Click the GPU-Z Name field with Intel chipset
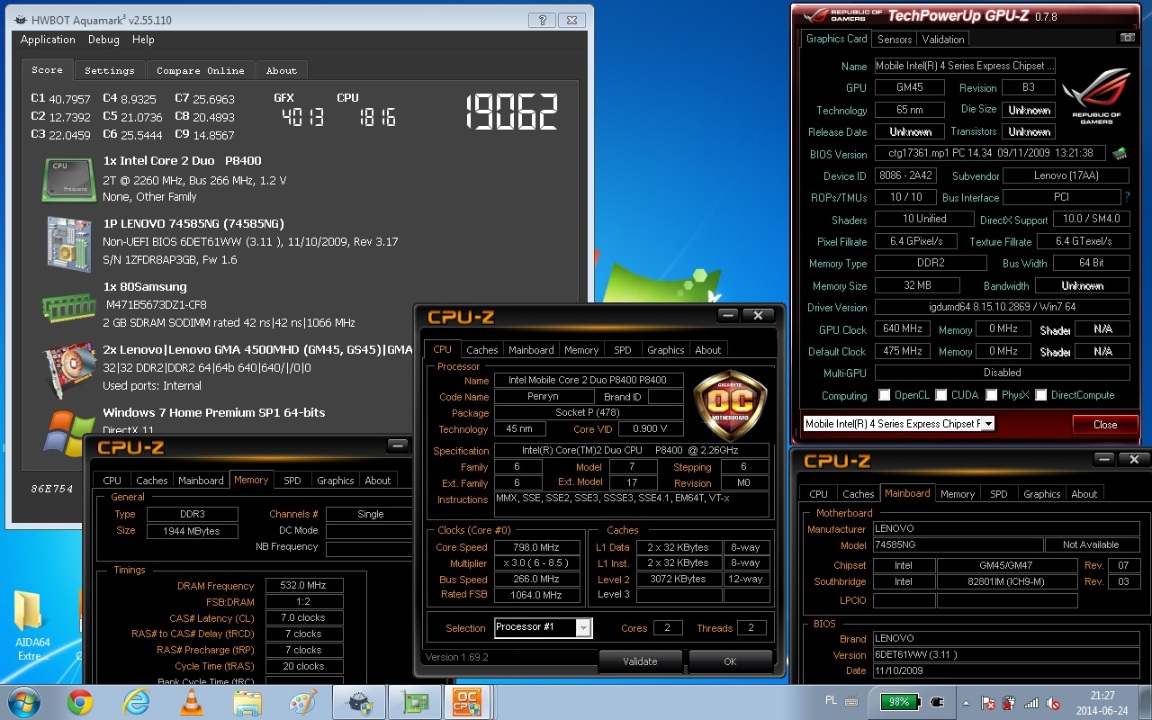The width and height of the screenshot is (1152, 720). [x=965, y=65]
